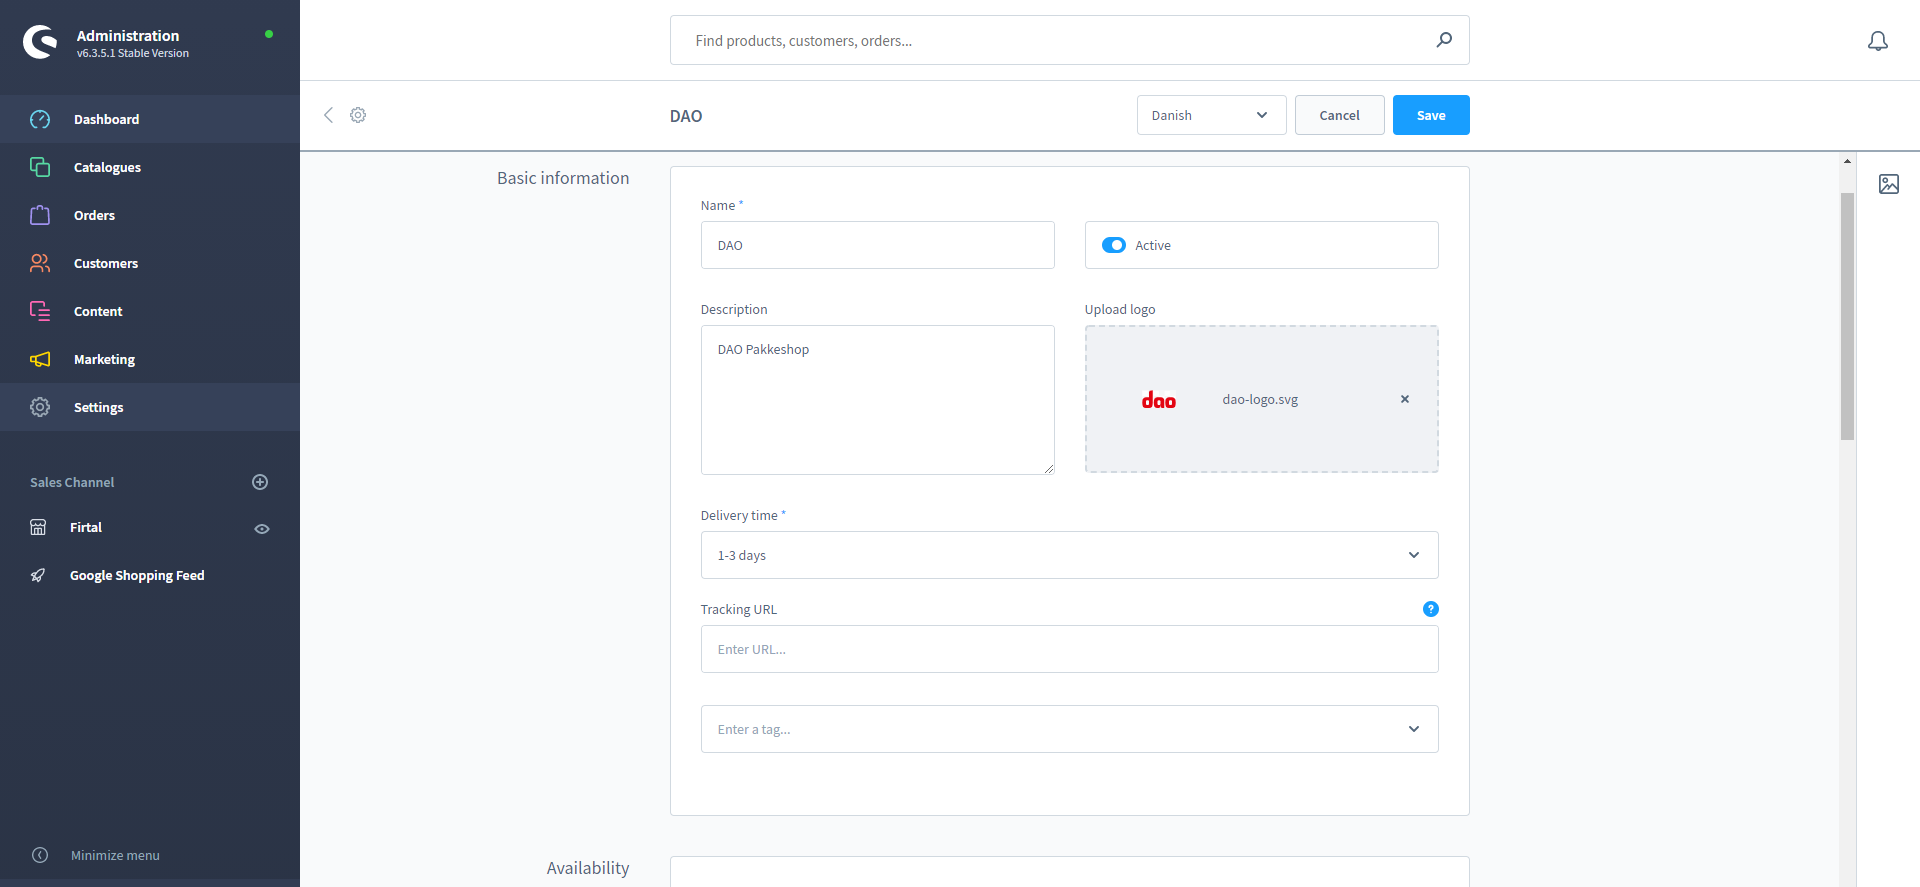Open Google Shopping Feed channel
1920x887 pixels.
137,575
